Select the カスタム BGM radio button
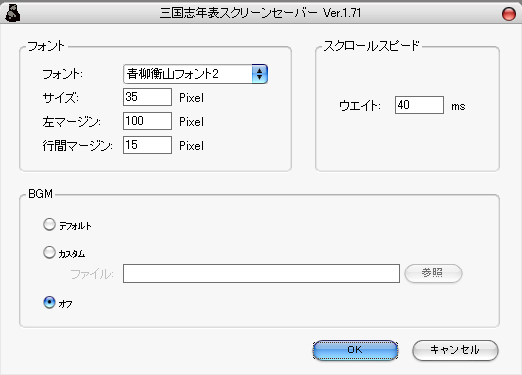The height and width of the screenshot is (375, 522). point(49,252)
